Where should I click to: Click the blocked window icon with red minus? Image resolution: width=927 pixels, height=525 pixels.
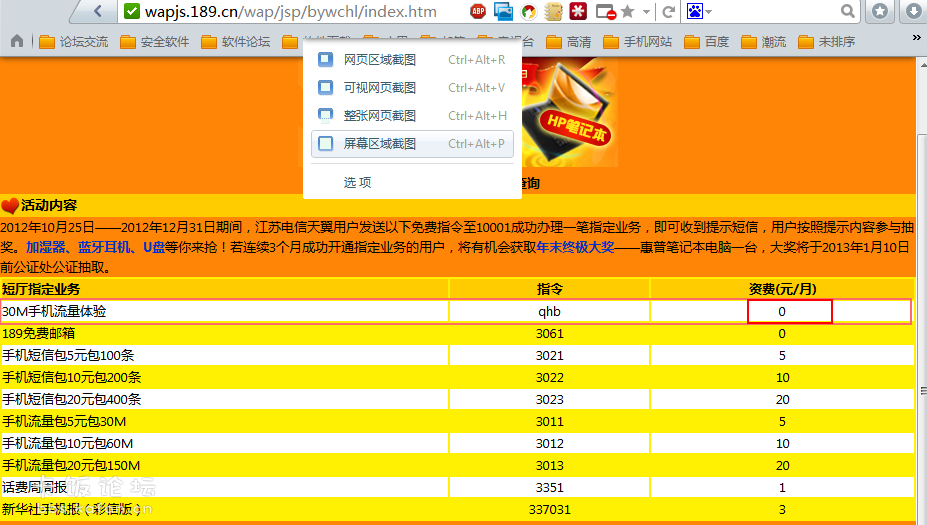click(605, 12)
